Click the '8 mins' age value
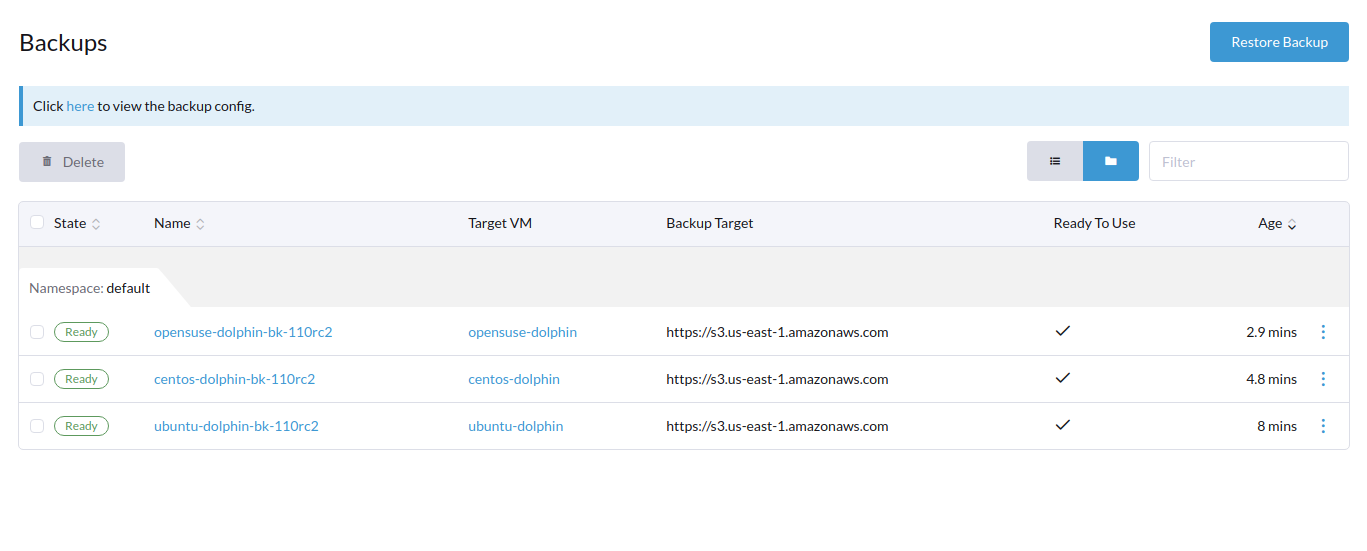The height and width of the screenshot is (551, 1367). pyautogui.click(x=1277, y=426)
